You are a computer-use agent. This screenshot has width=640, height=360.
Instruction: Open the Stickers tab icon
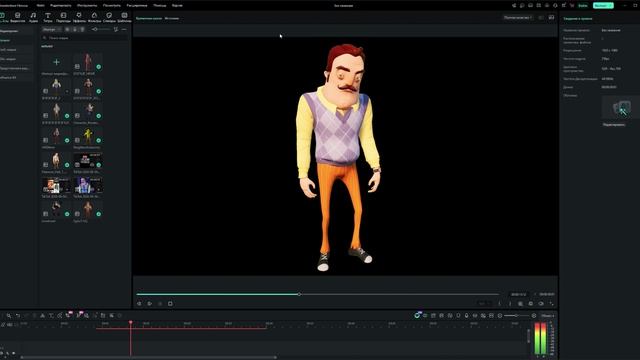(109, 17)
